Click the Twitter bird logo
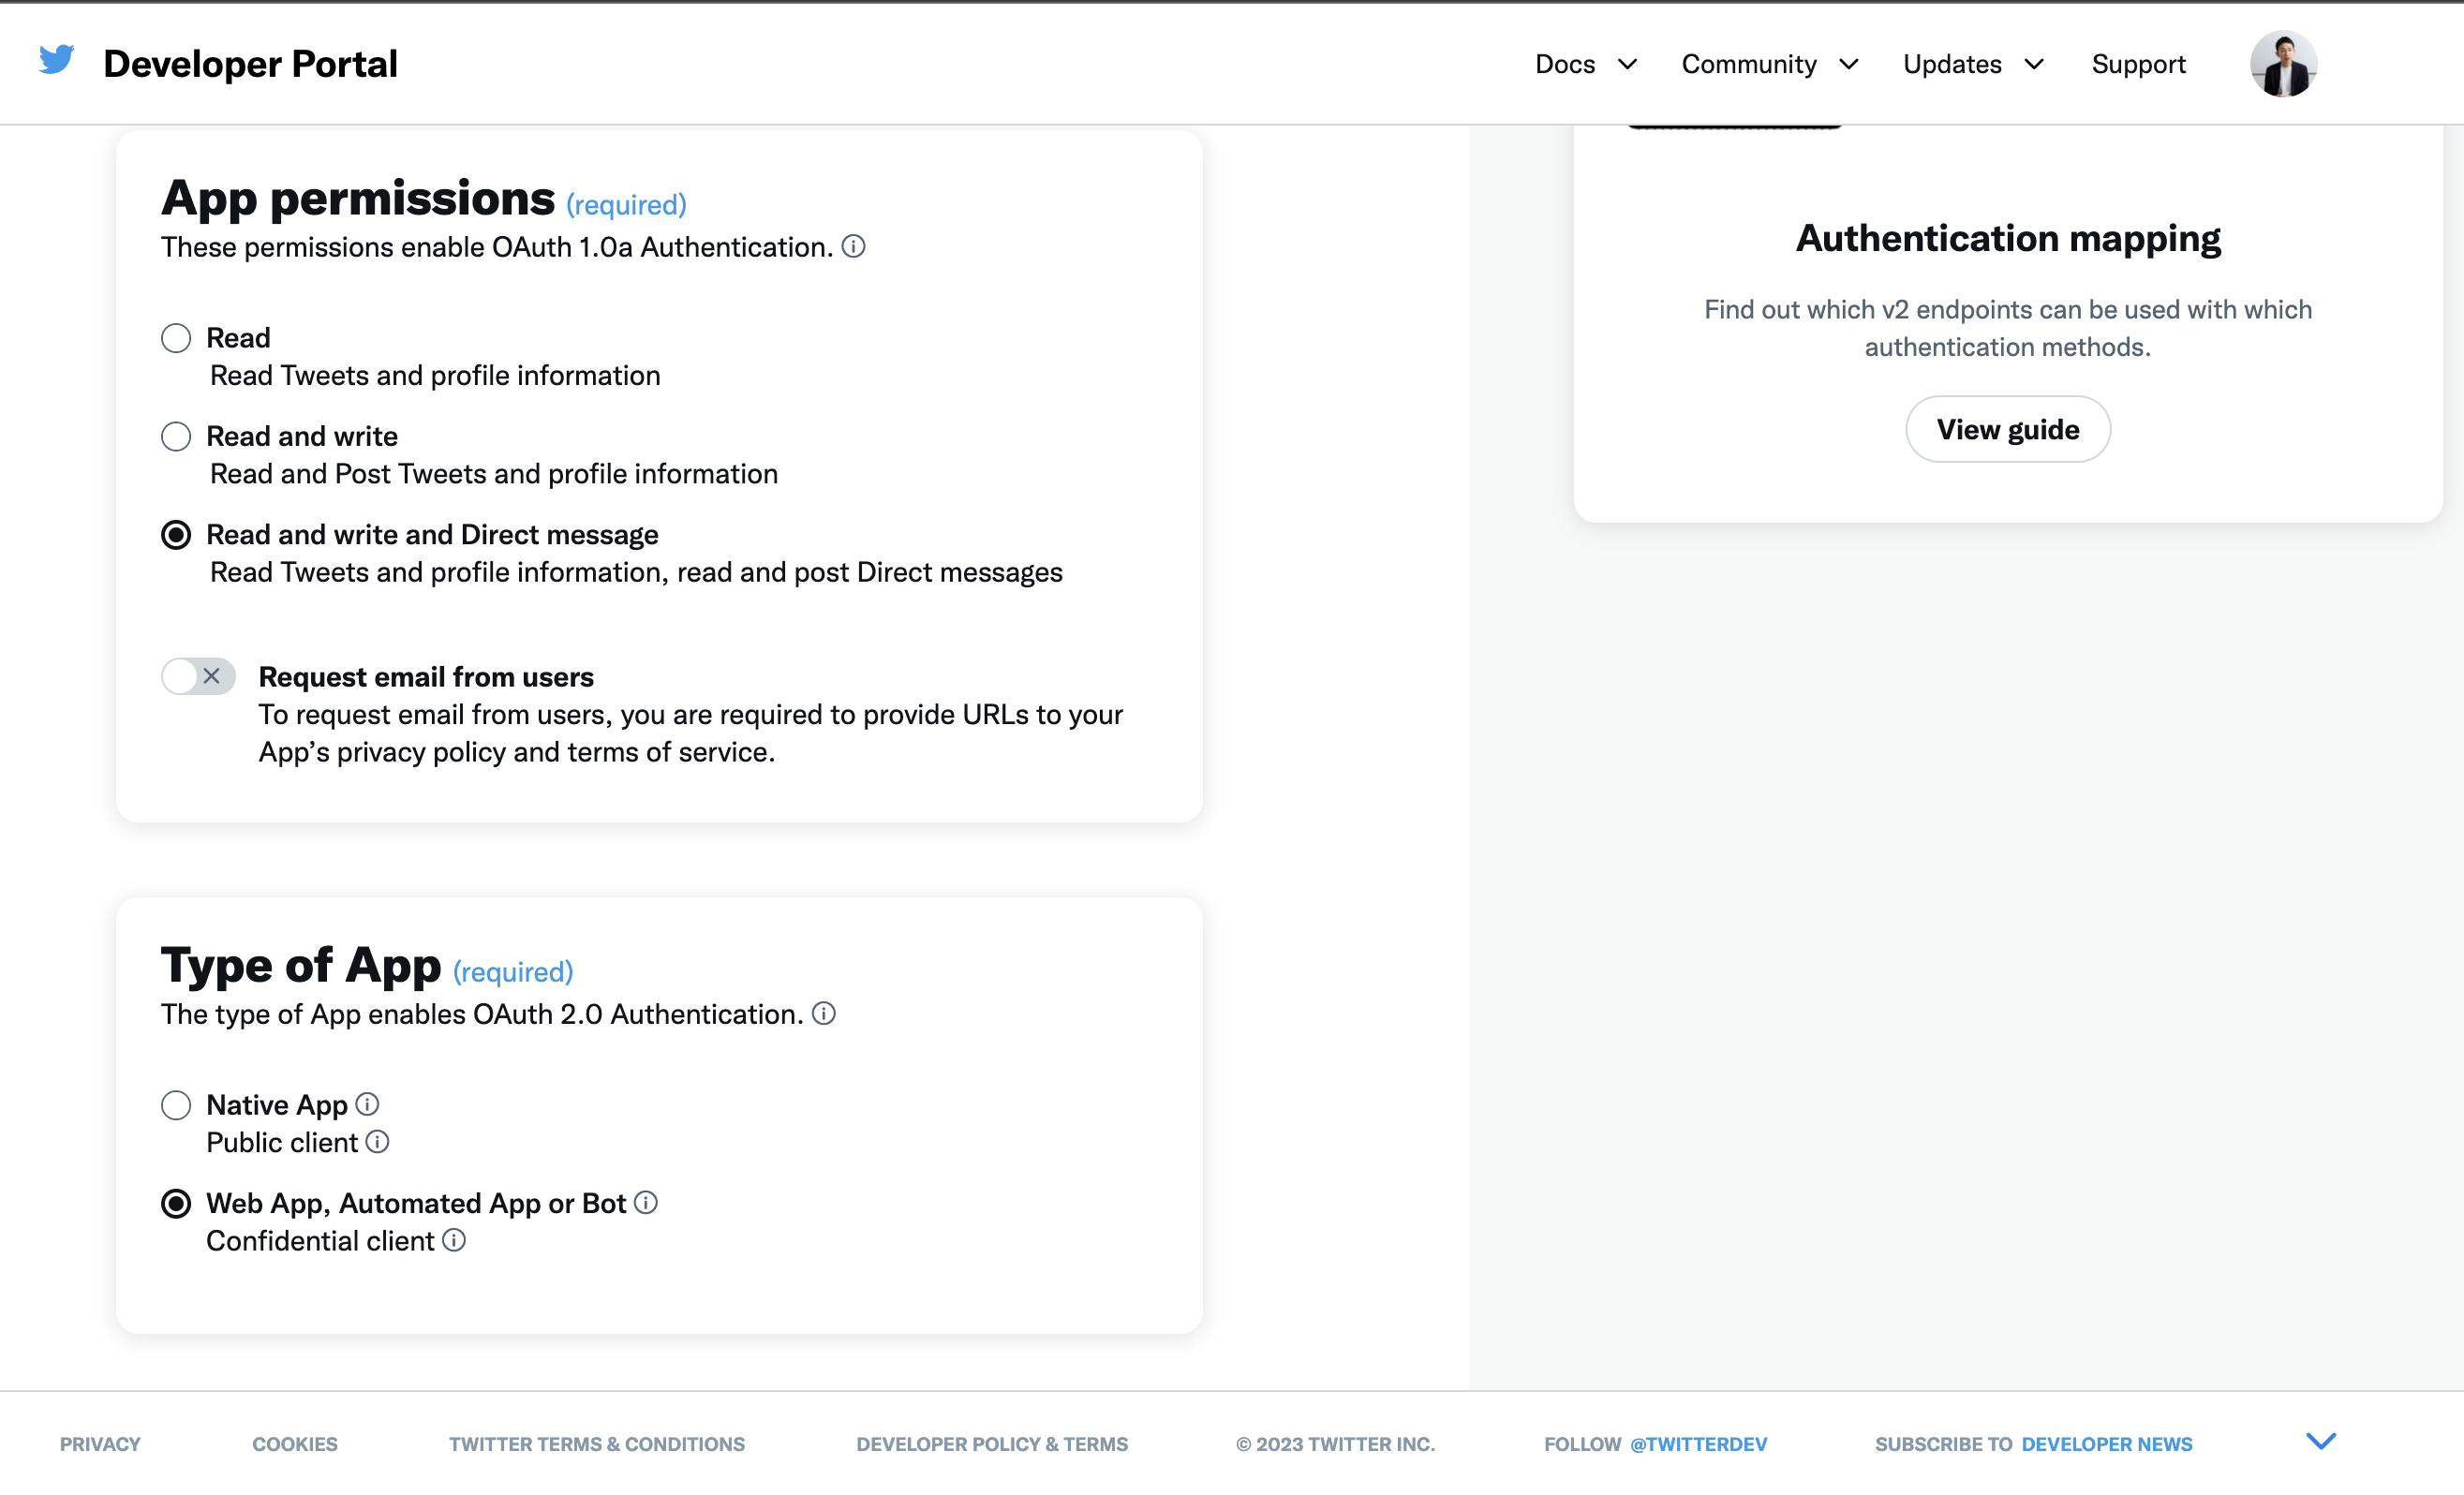 pos(57,60)
